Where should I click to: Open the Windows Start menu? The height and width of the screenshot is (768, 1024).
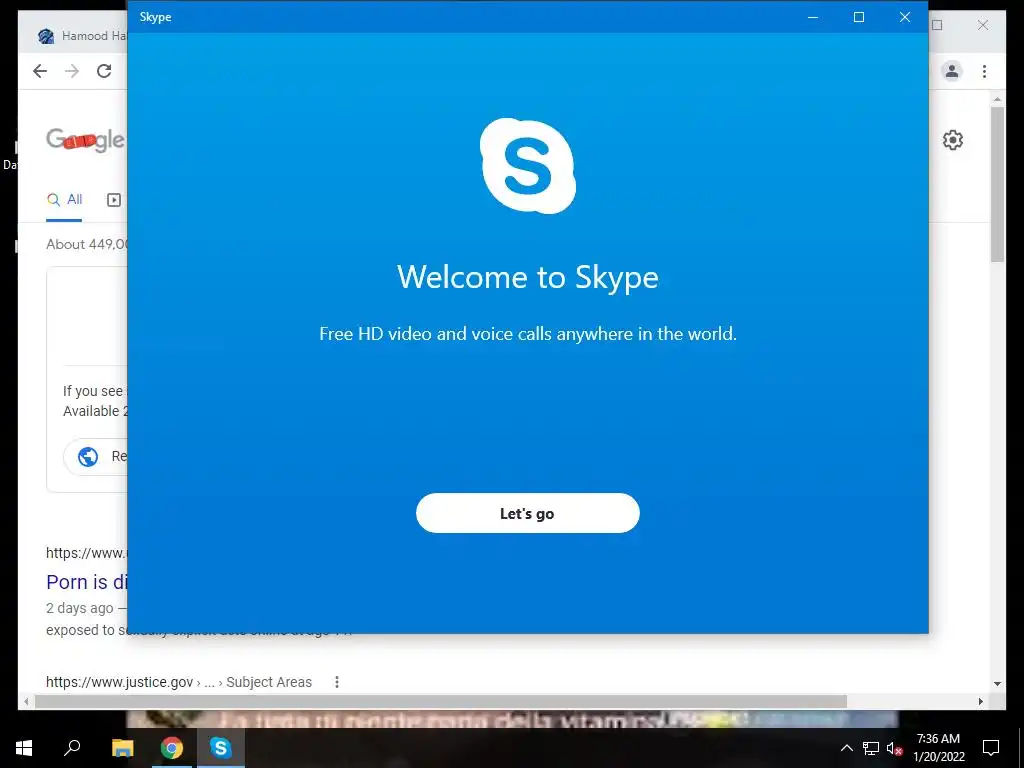tap(24, 748)
